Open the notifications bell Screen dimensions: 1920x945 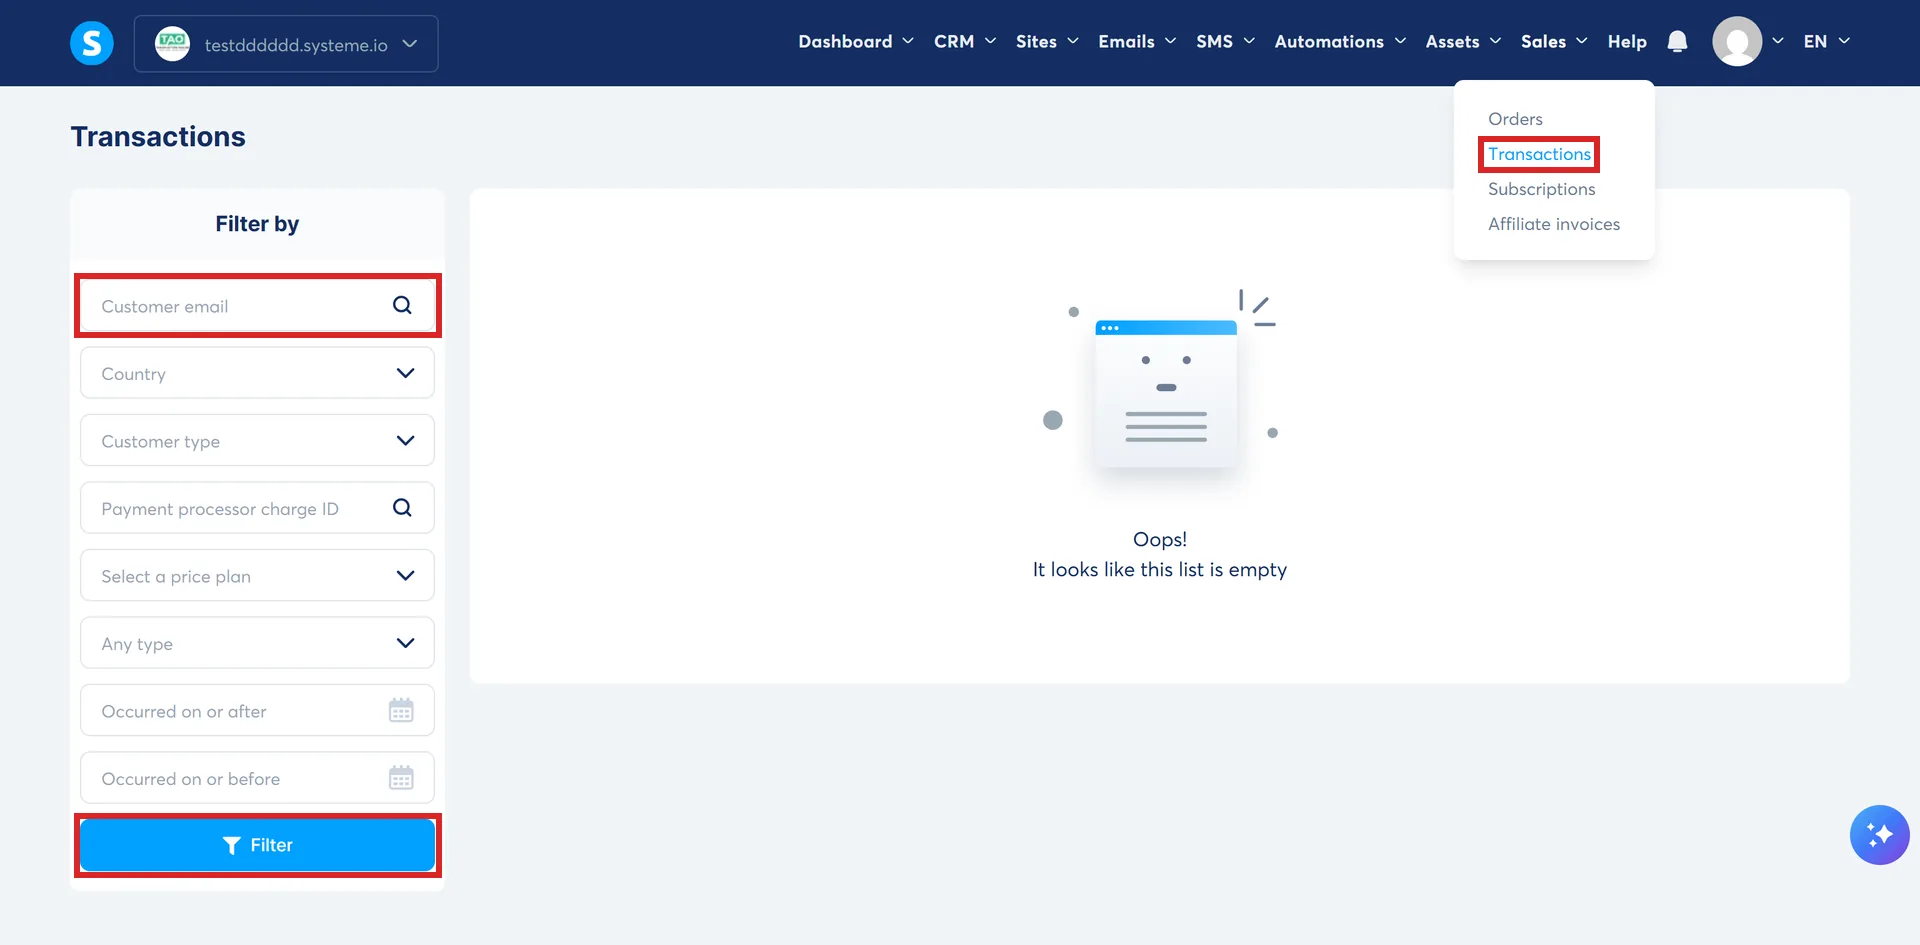(x=1677, y=41)
